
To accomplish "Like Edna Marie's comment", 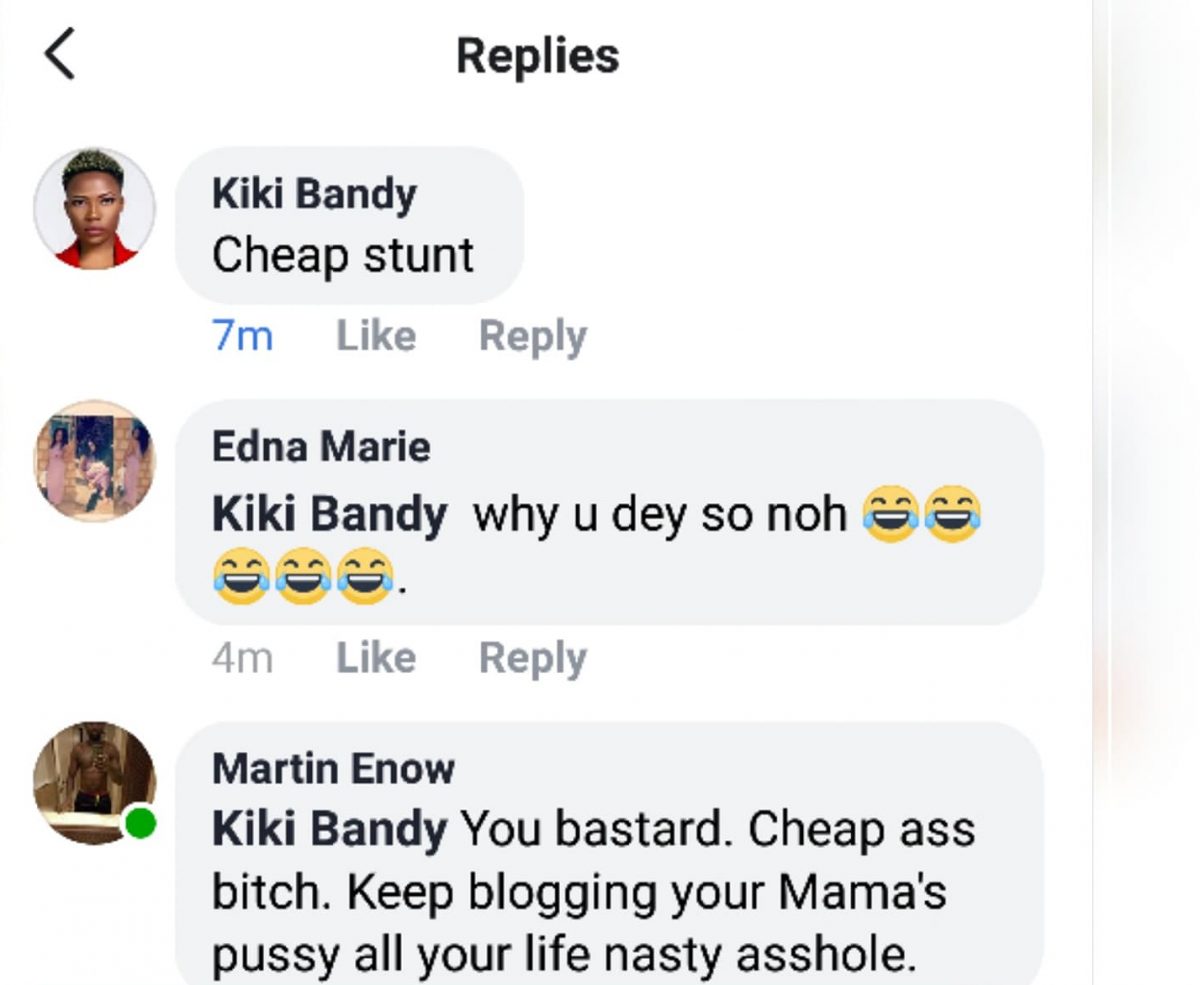I will [376, 658].
